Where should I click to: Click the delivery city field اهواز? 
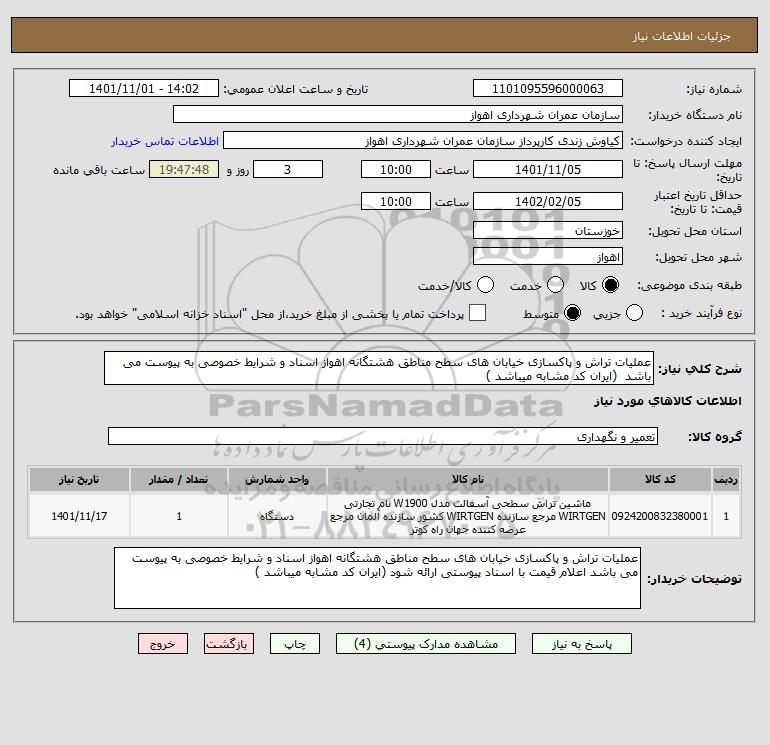point(548,256)
